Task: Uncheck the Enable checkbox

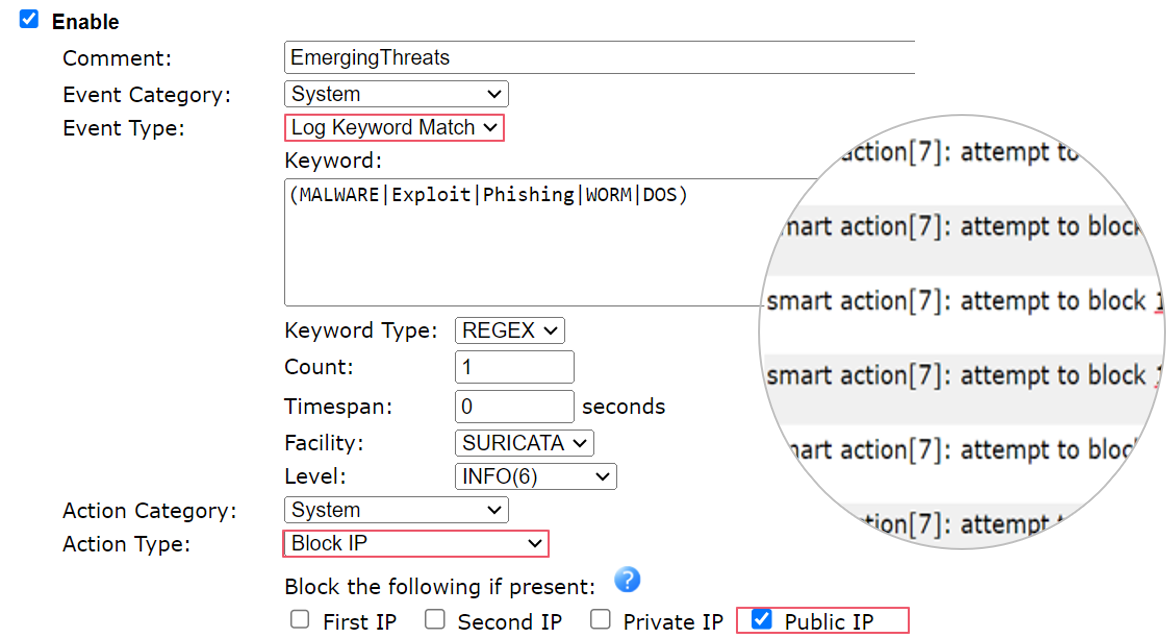Action: [30, 20]
